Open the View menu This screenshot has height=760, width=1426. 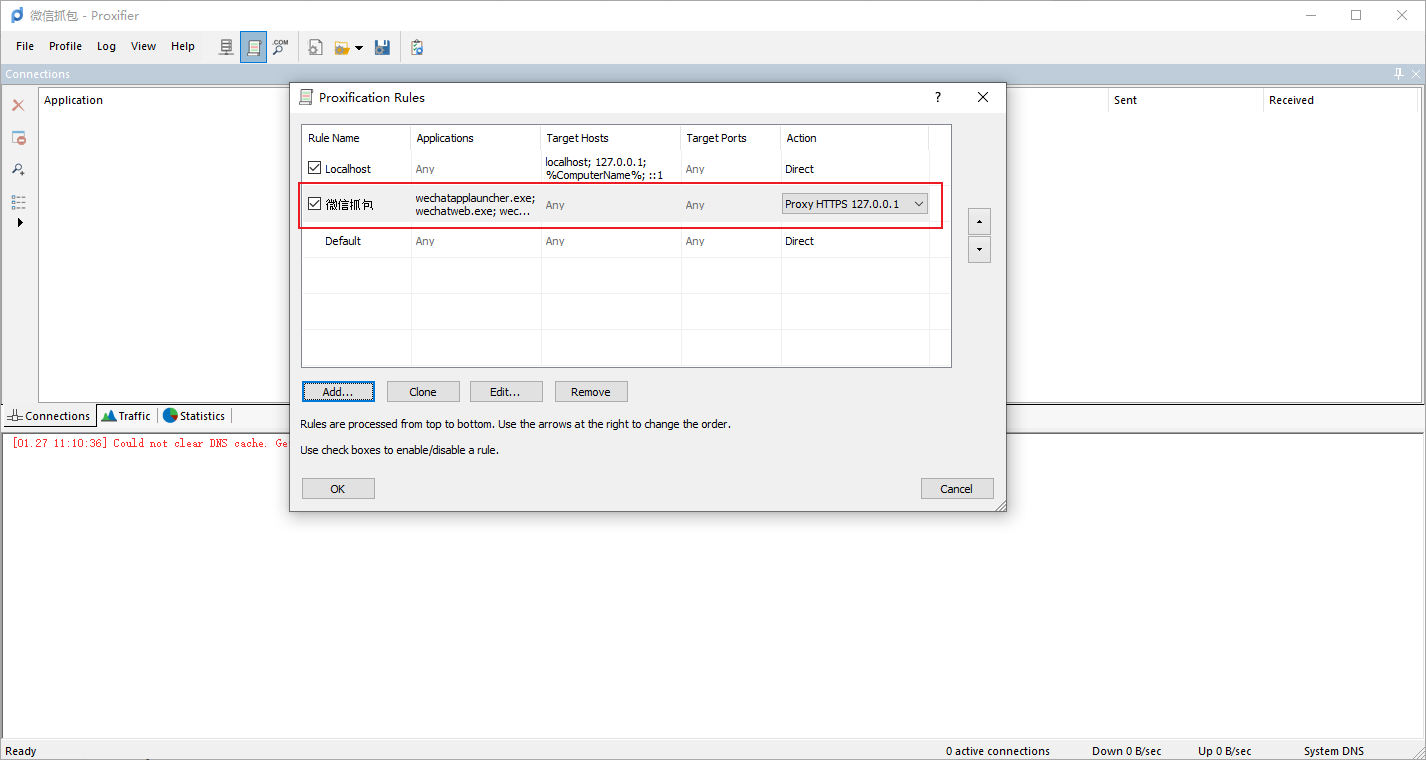pos(144,46)
